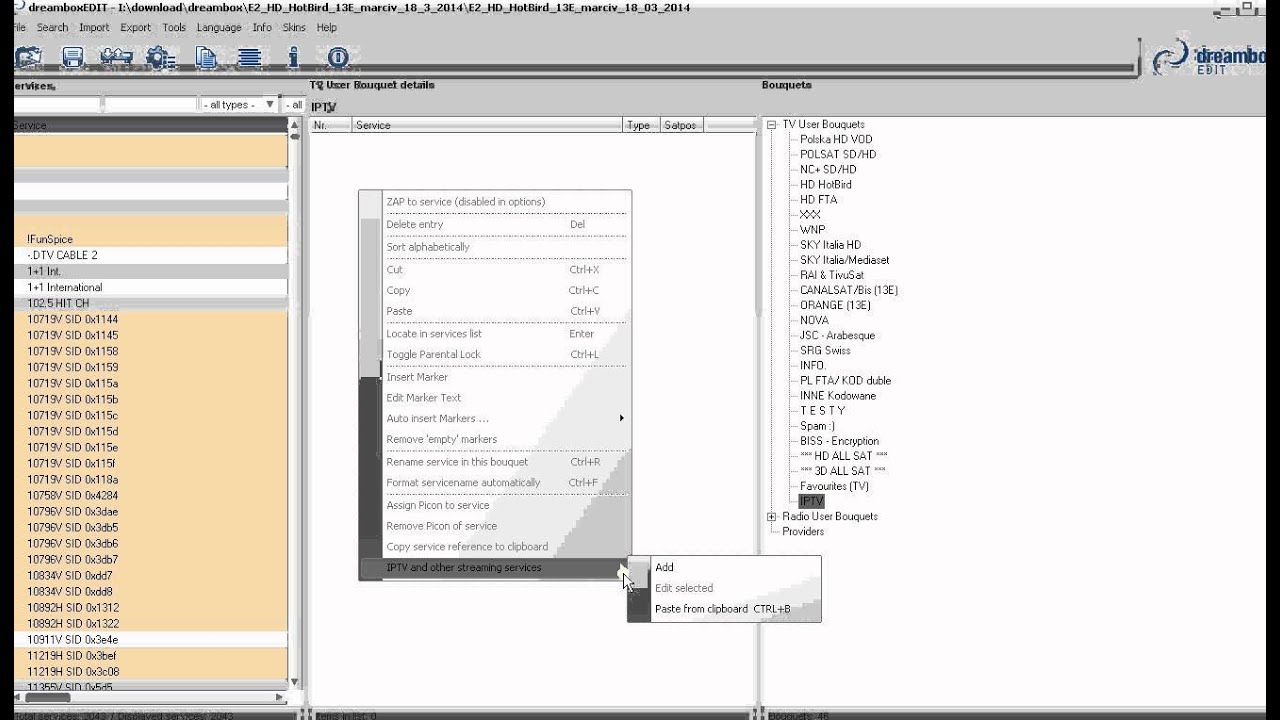Click the services horizontal scroll right arrow
1280x720 pixels.
(x=280, y=697)
